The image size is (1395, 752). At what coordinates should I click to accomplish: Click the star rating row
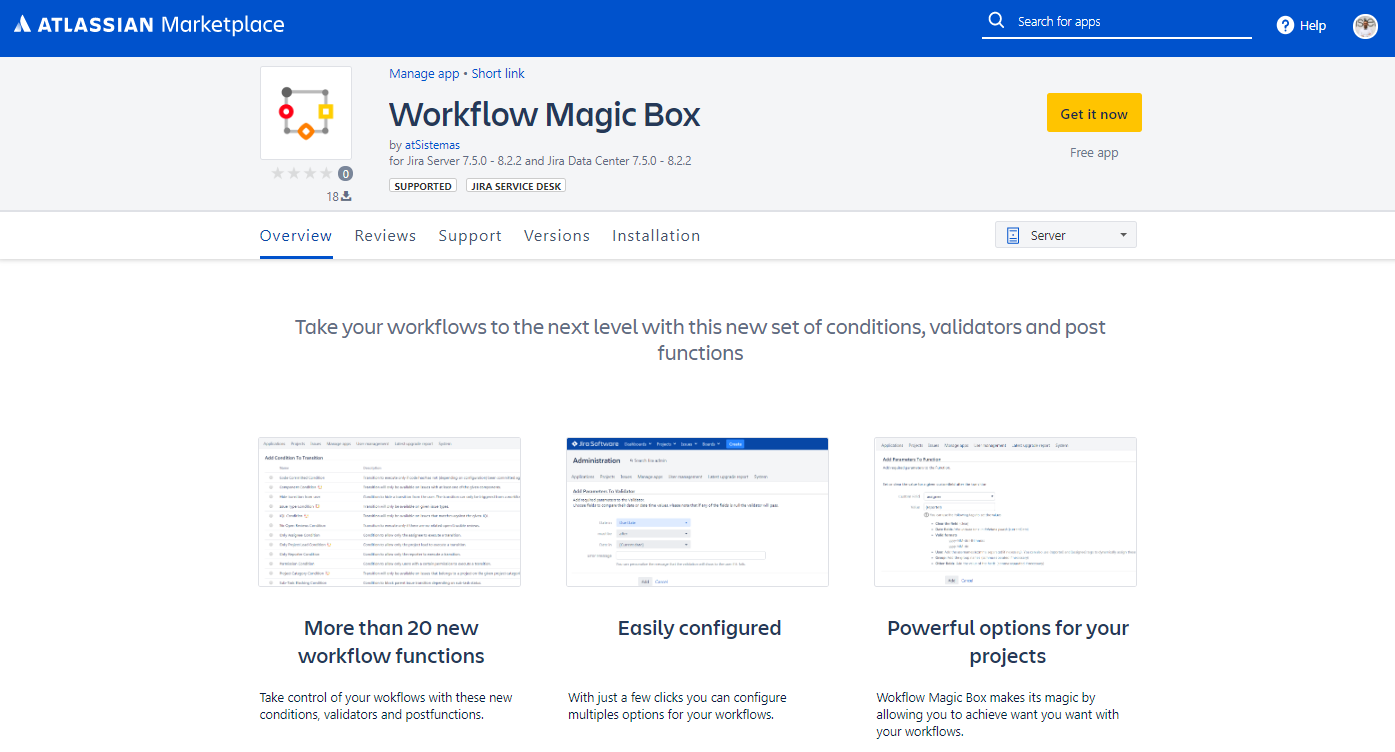[302, 173]
